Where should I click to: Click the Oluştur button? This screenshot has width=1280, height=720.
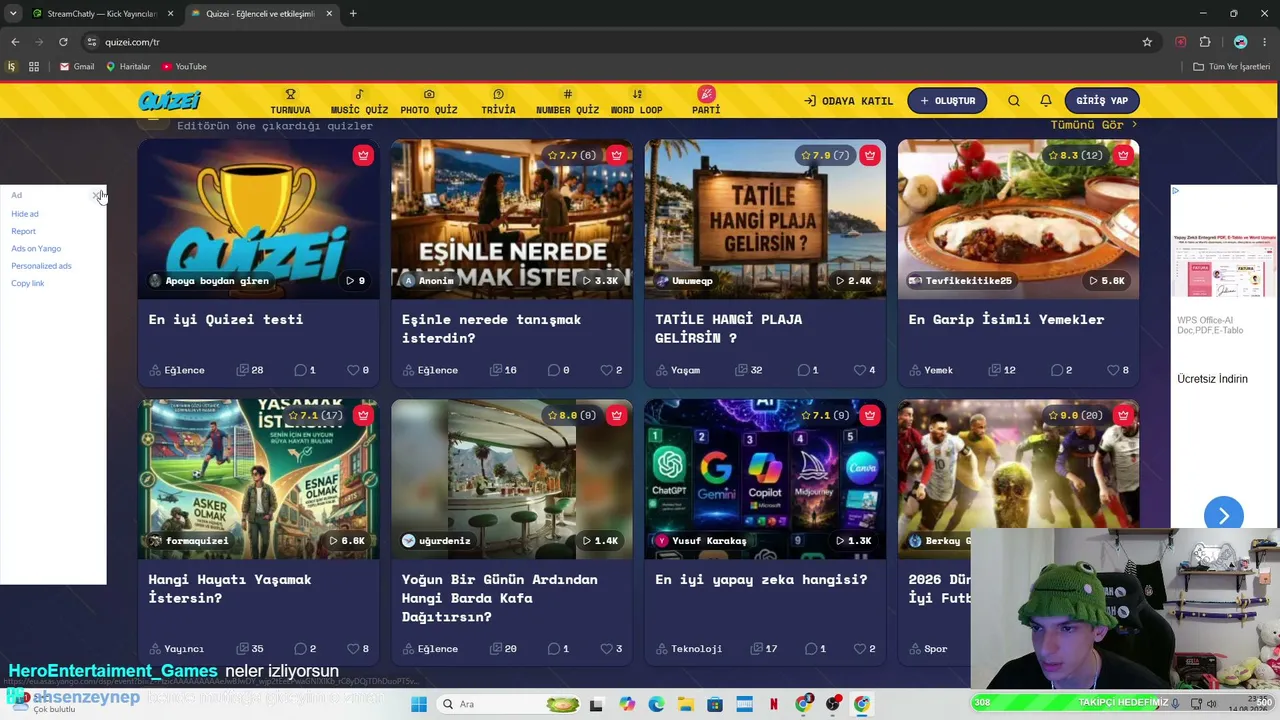pos(947,101)
